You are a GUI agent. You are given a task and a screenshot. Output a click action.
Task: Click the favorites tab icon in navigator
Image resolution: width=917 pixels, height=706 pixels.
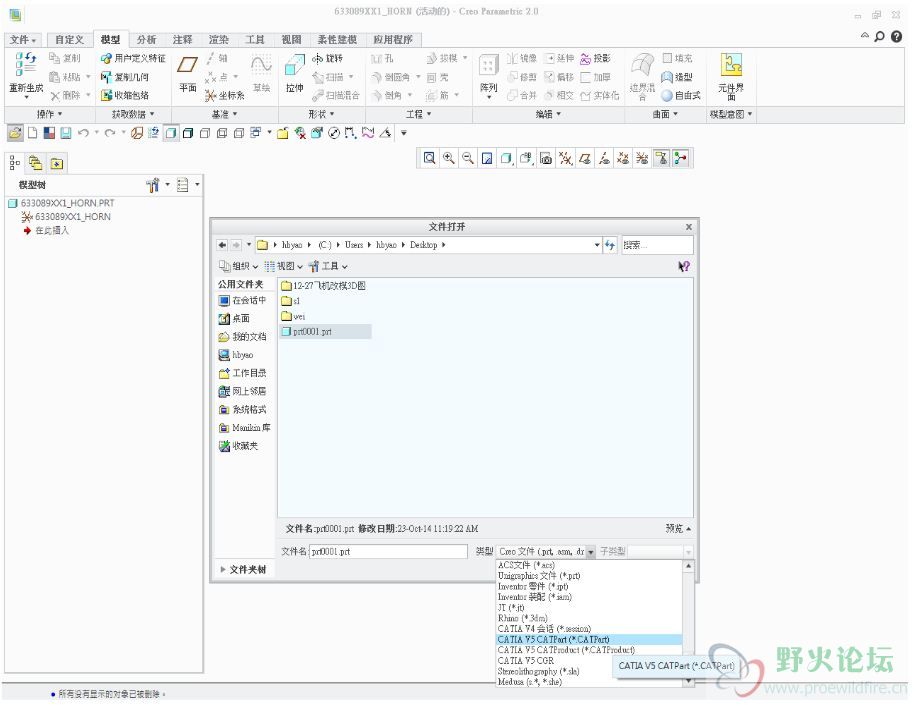click(x=57, y=163)
